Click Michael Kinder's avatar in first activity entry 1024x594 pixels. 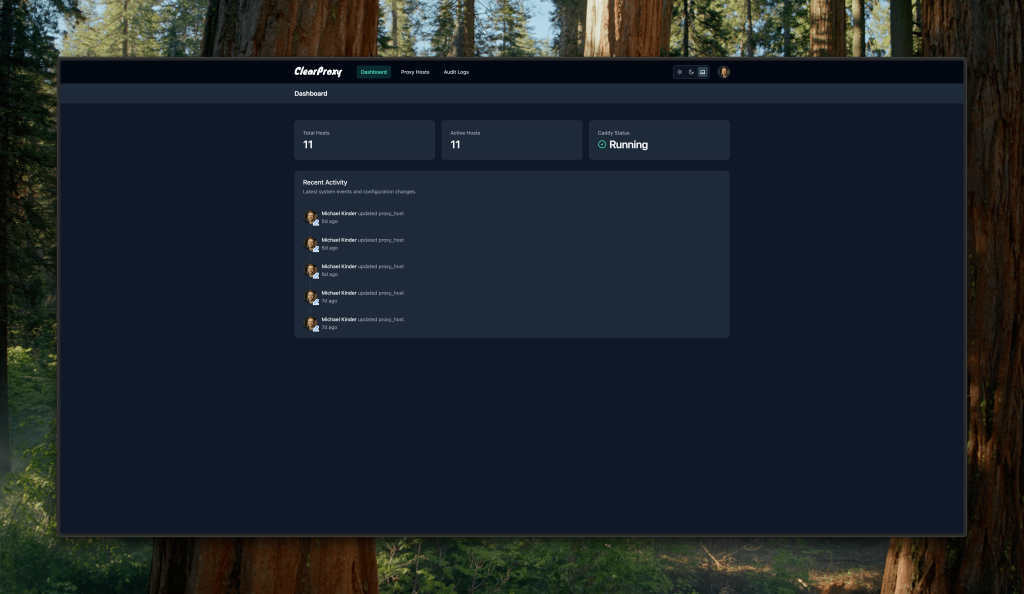click(x=310, y=215)
